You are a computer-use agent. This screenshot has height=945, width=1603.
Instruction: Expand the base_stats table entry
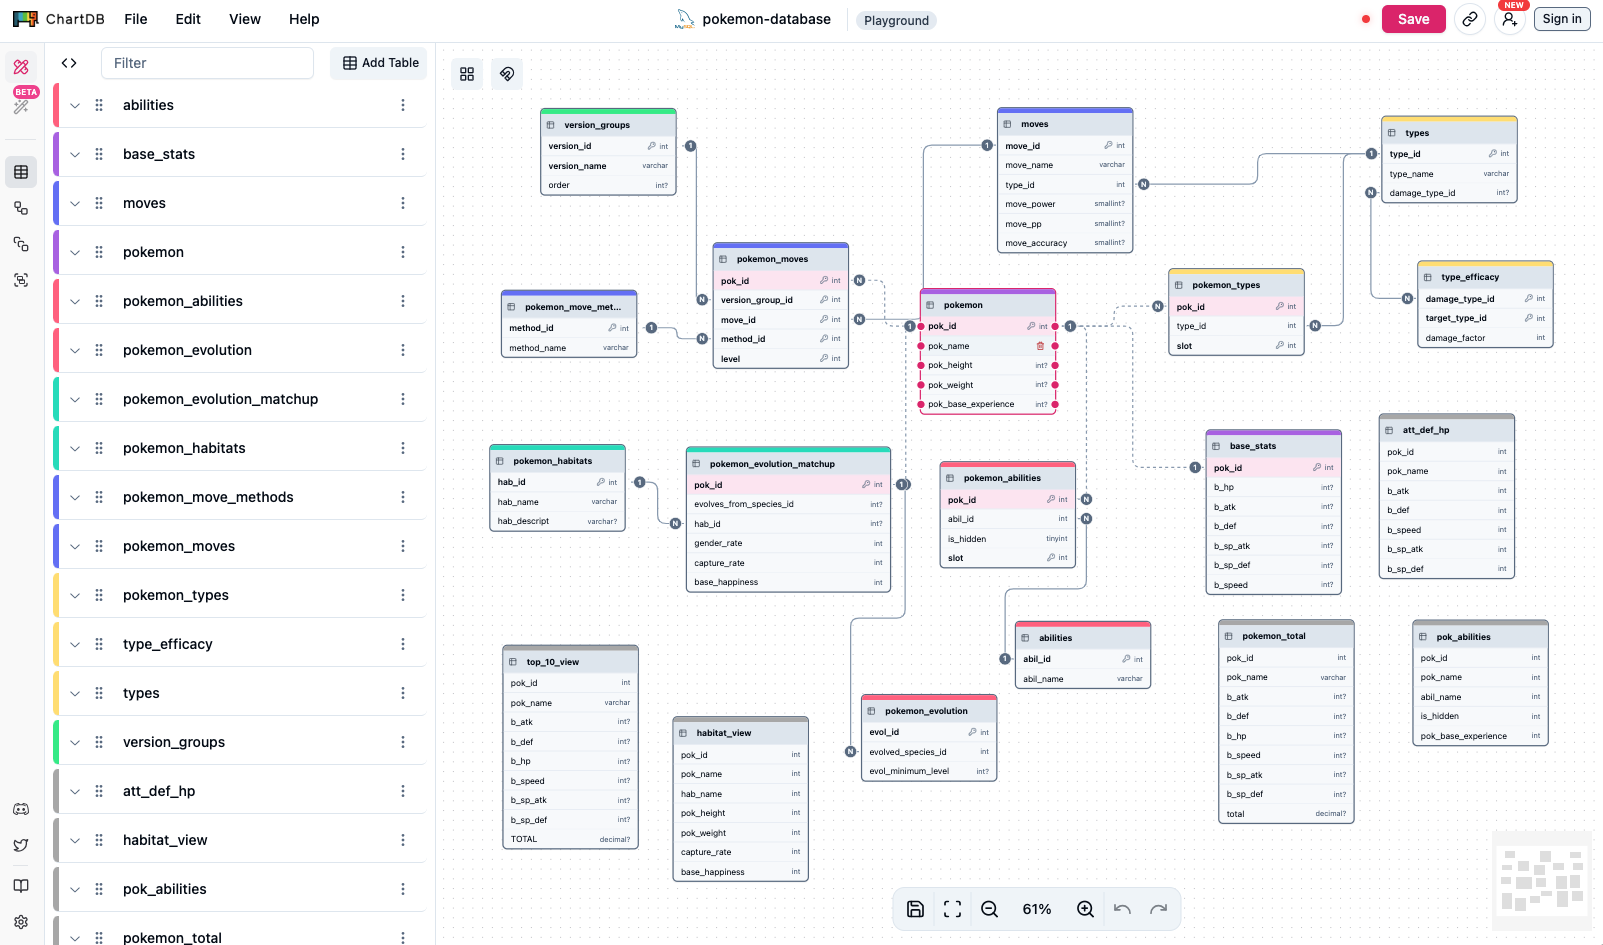point(75,154)
